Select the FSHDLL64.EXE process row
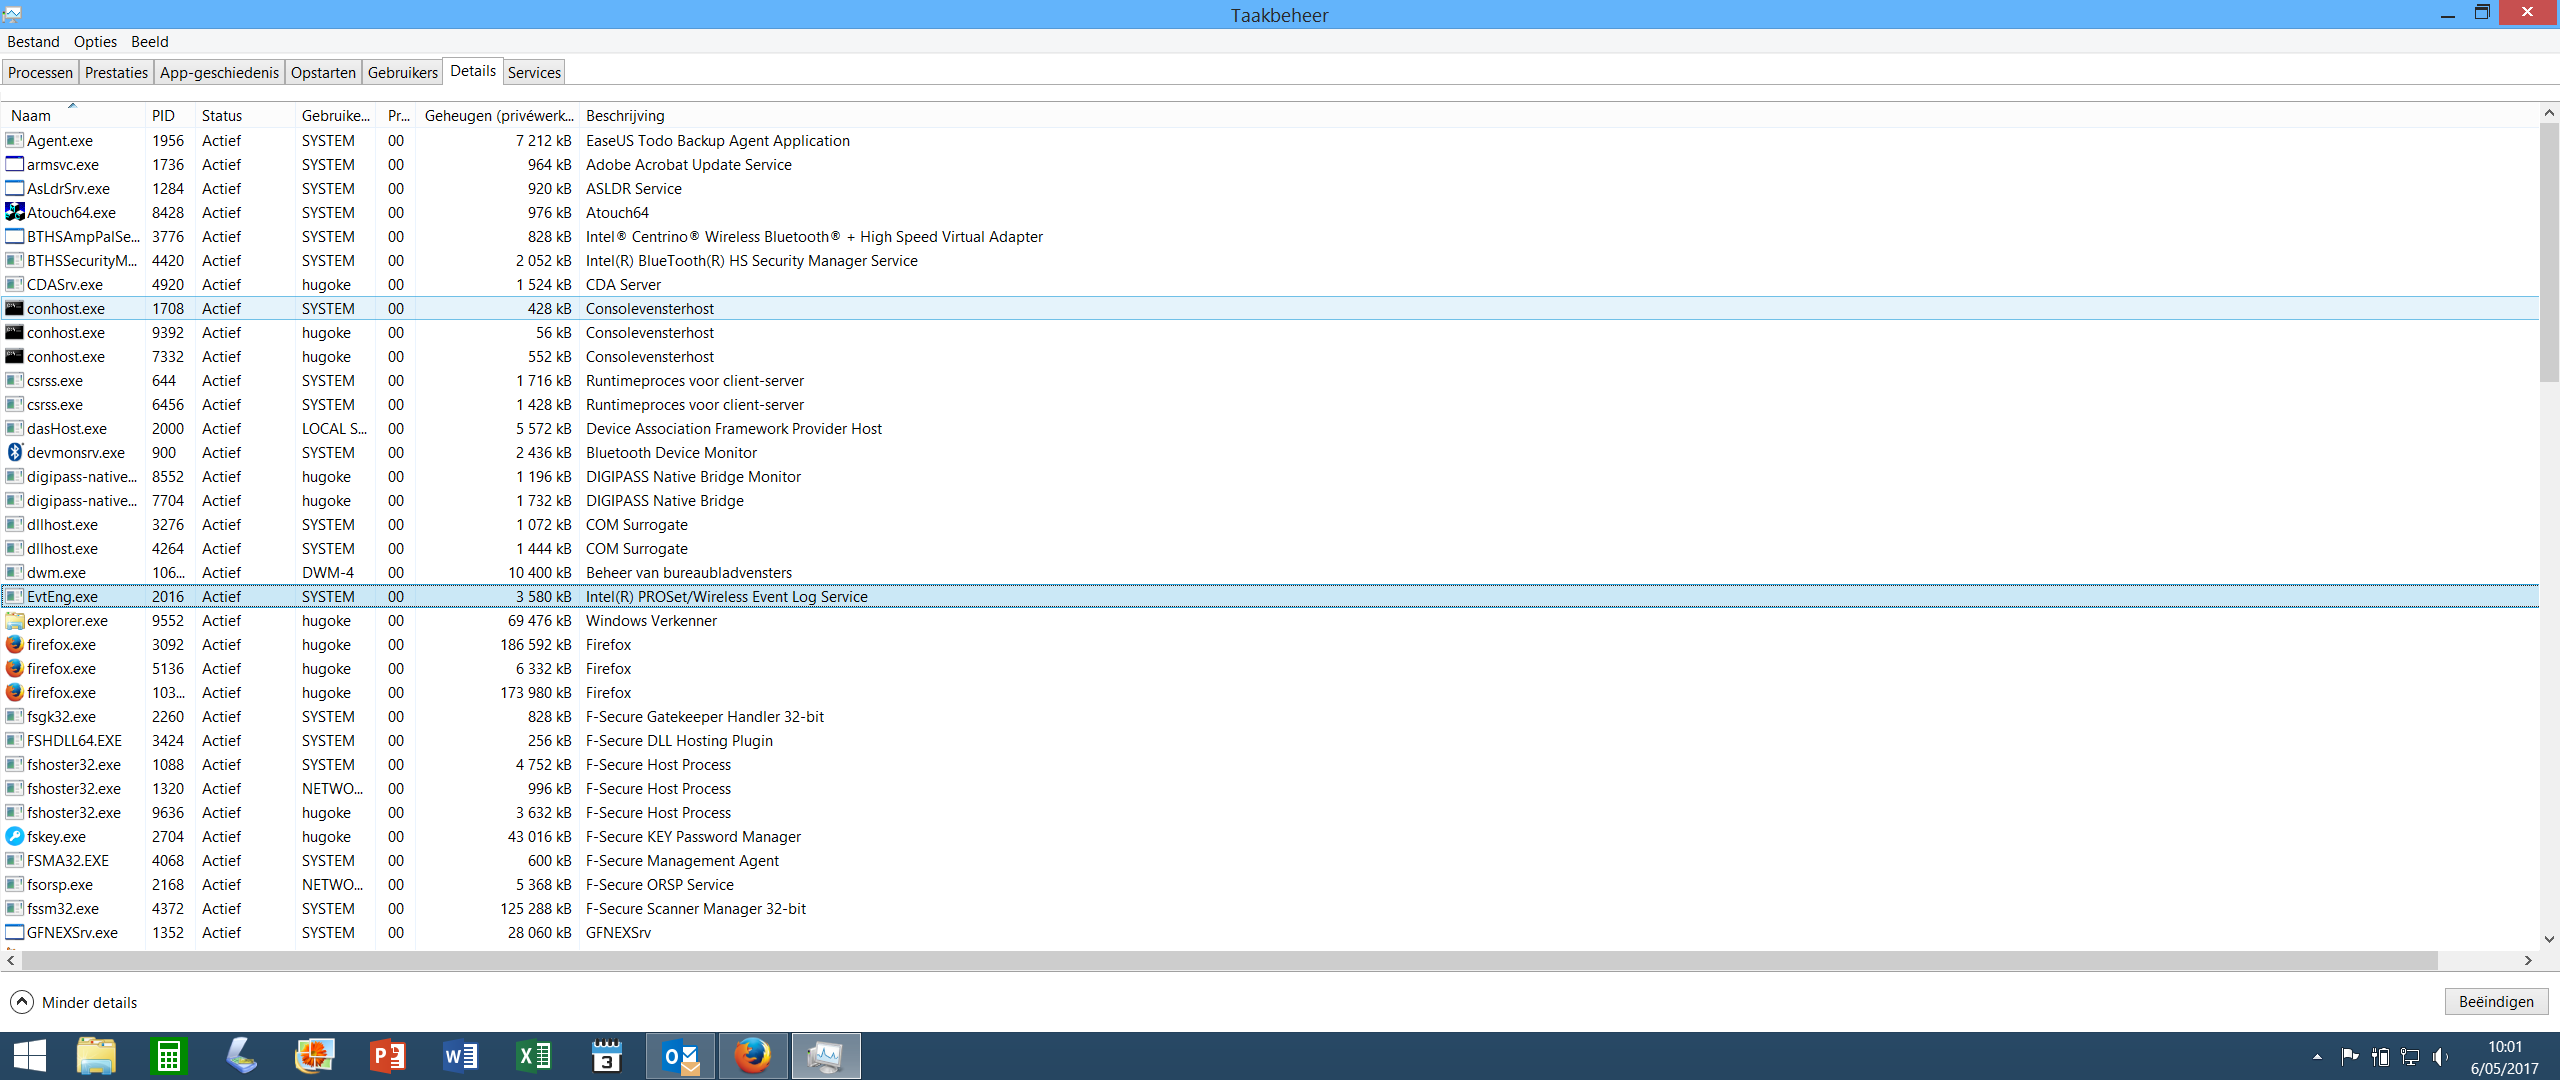The height and width of the screenshot is (1080, 2560). [x=1270, y=740]
